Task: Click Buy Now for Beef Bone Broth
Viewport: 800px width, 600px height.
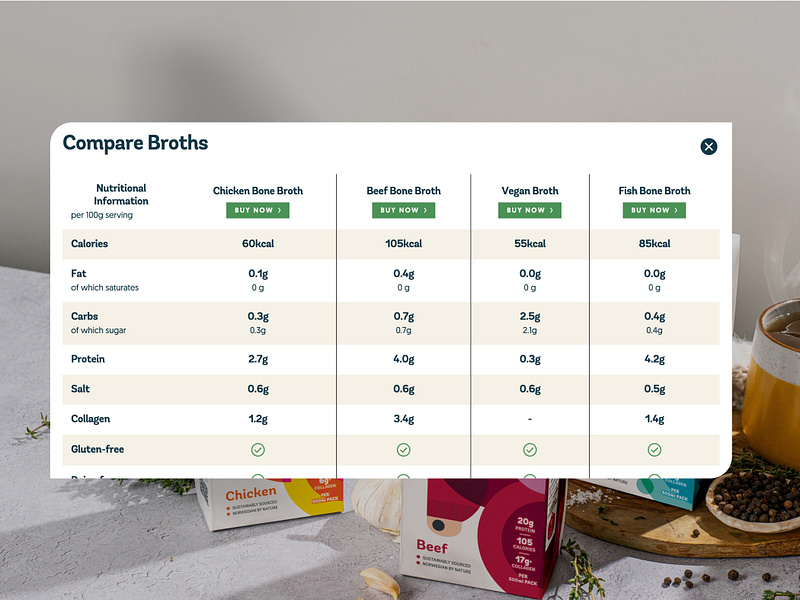Action: [403, 210]
